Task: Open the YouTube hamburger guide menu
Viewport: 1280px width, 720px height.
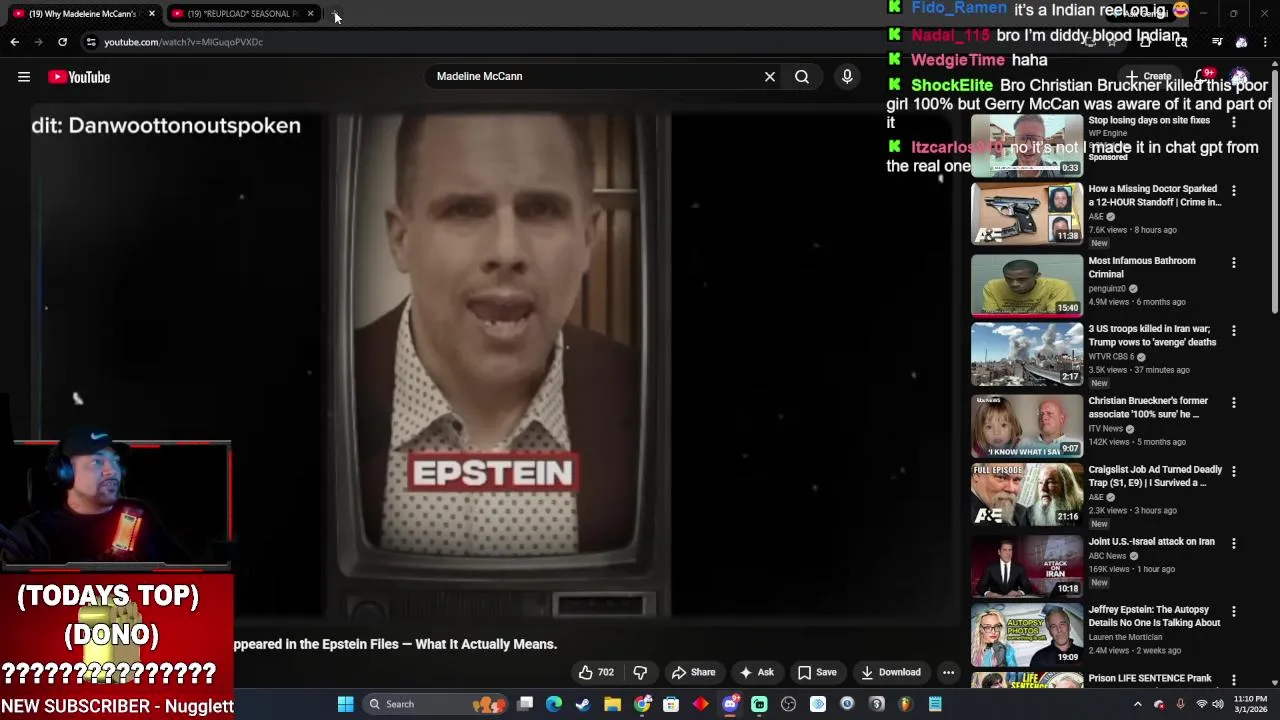Action: (24, 77)
